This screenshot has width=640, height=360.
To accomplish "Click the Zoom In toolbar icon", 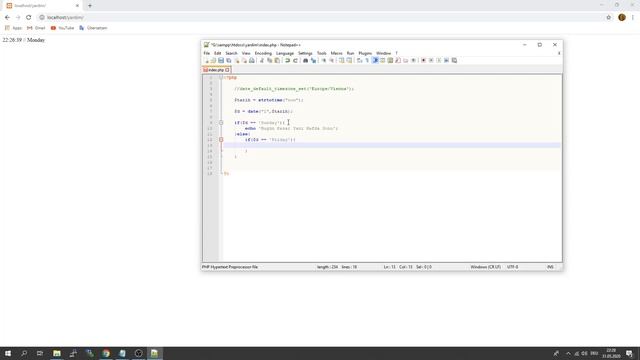I will coord(324,60).
